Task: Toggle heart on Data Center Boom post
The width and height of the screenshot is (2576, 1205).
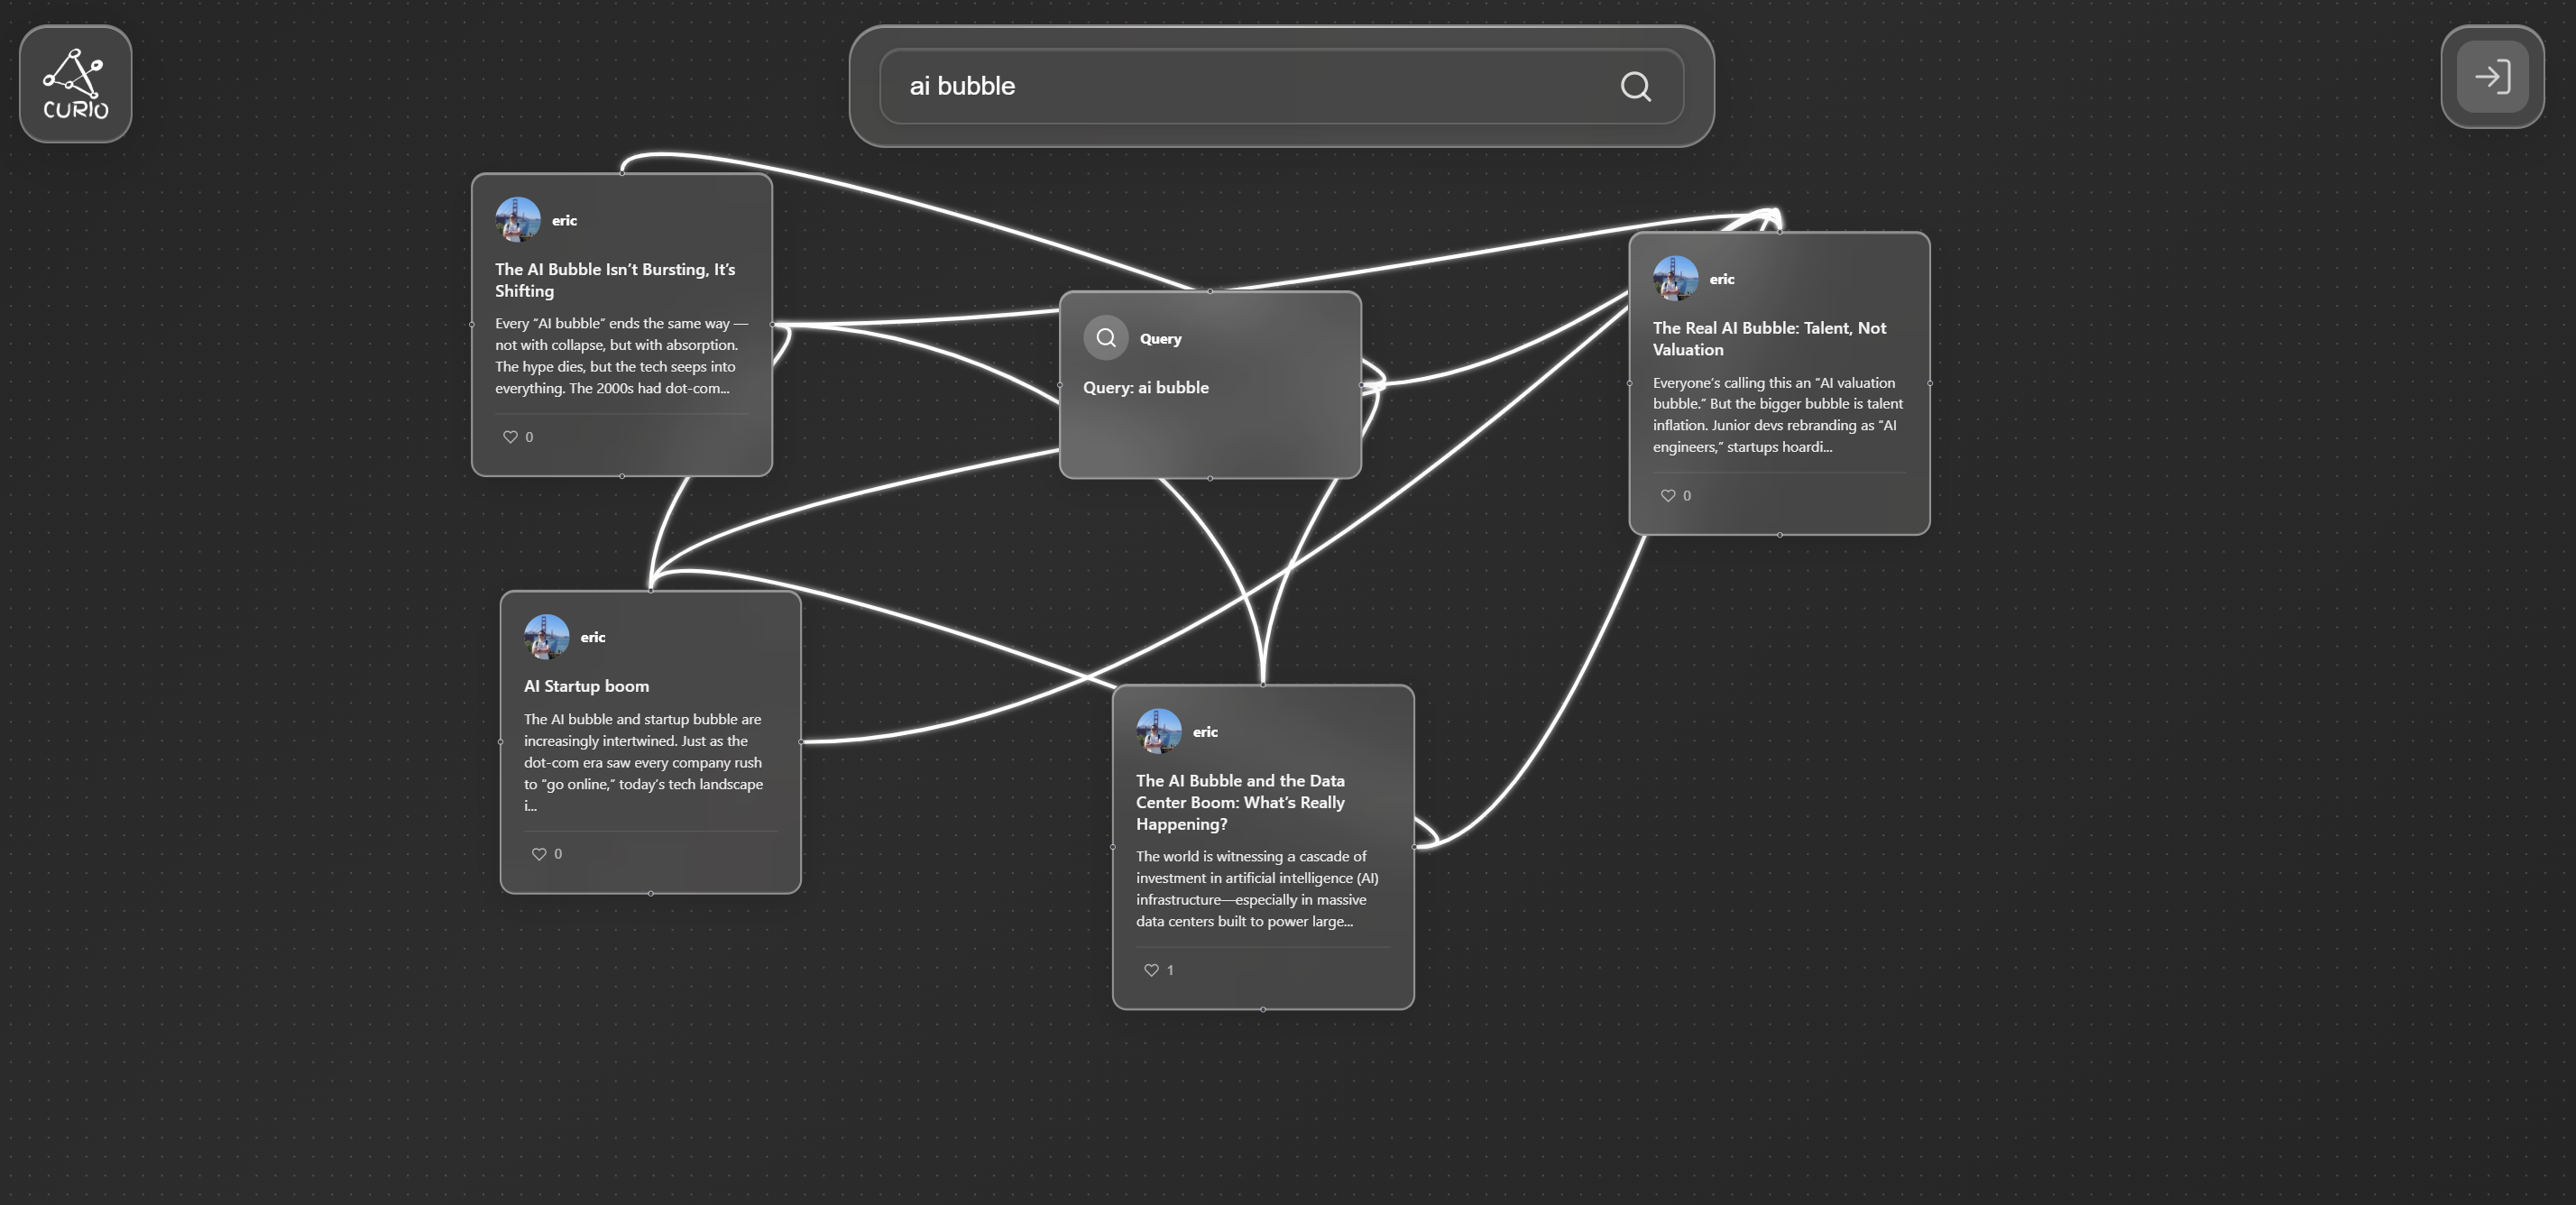Action: (x=1151, y=970)
